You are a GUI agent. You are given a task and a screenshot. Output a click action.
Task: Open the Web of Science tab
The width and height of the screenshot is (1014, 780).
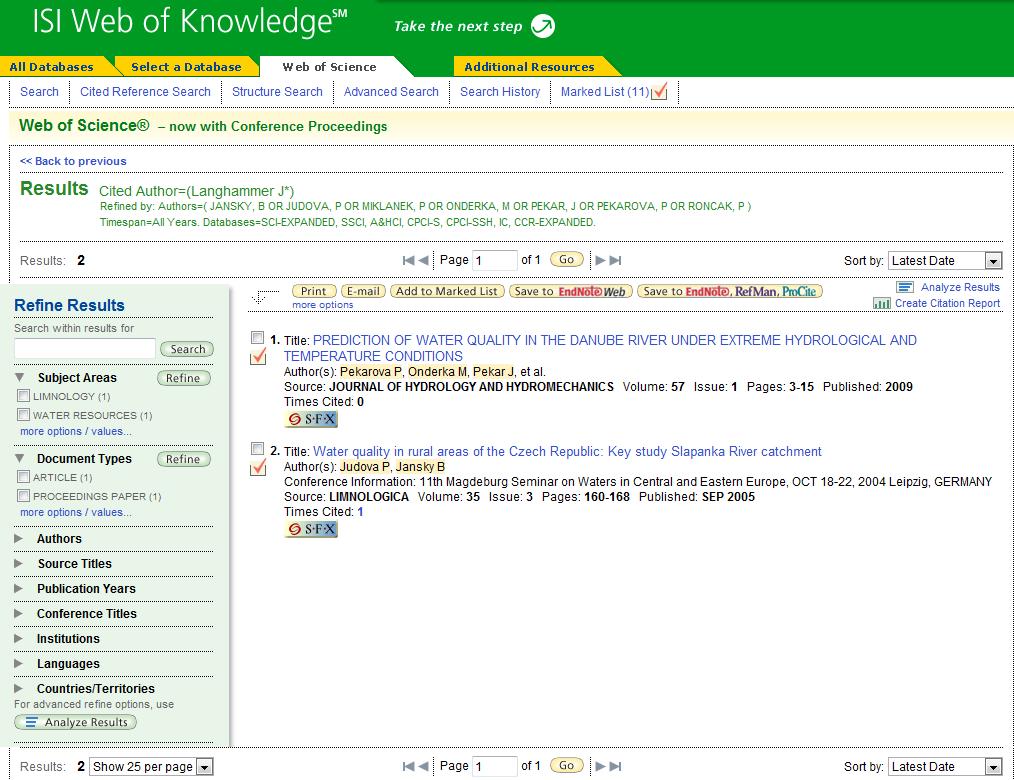(329, 67)
